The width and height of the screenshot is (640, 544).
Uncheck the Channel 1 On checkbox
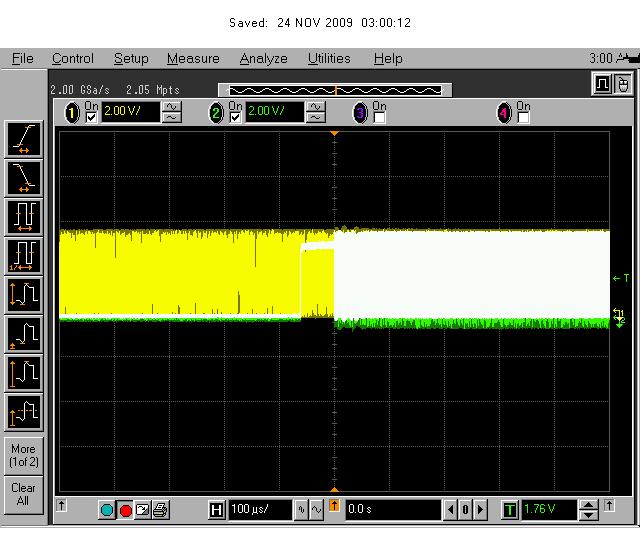coord(91,118)
